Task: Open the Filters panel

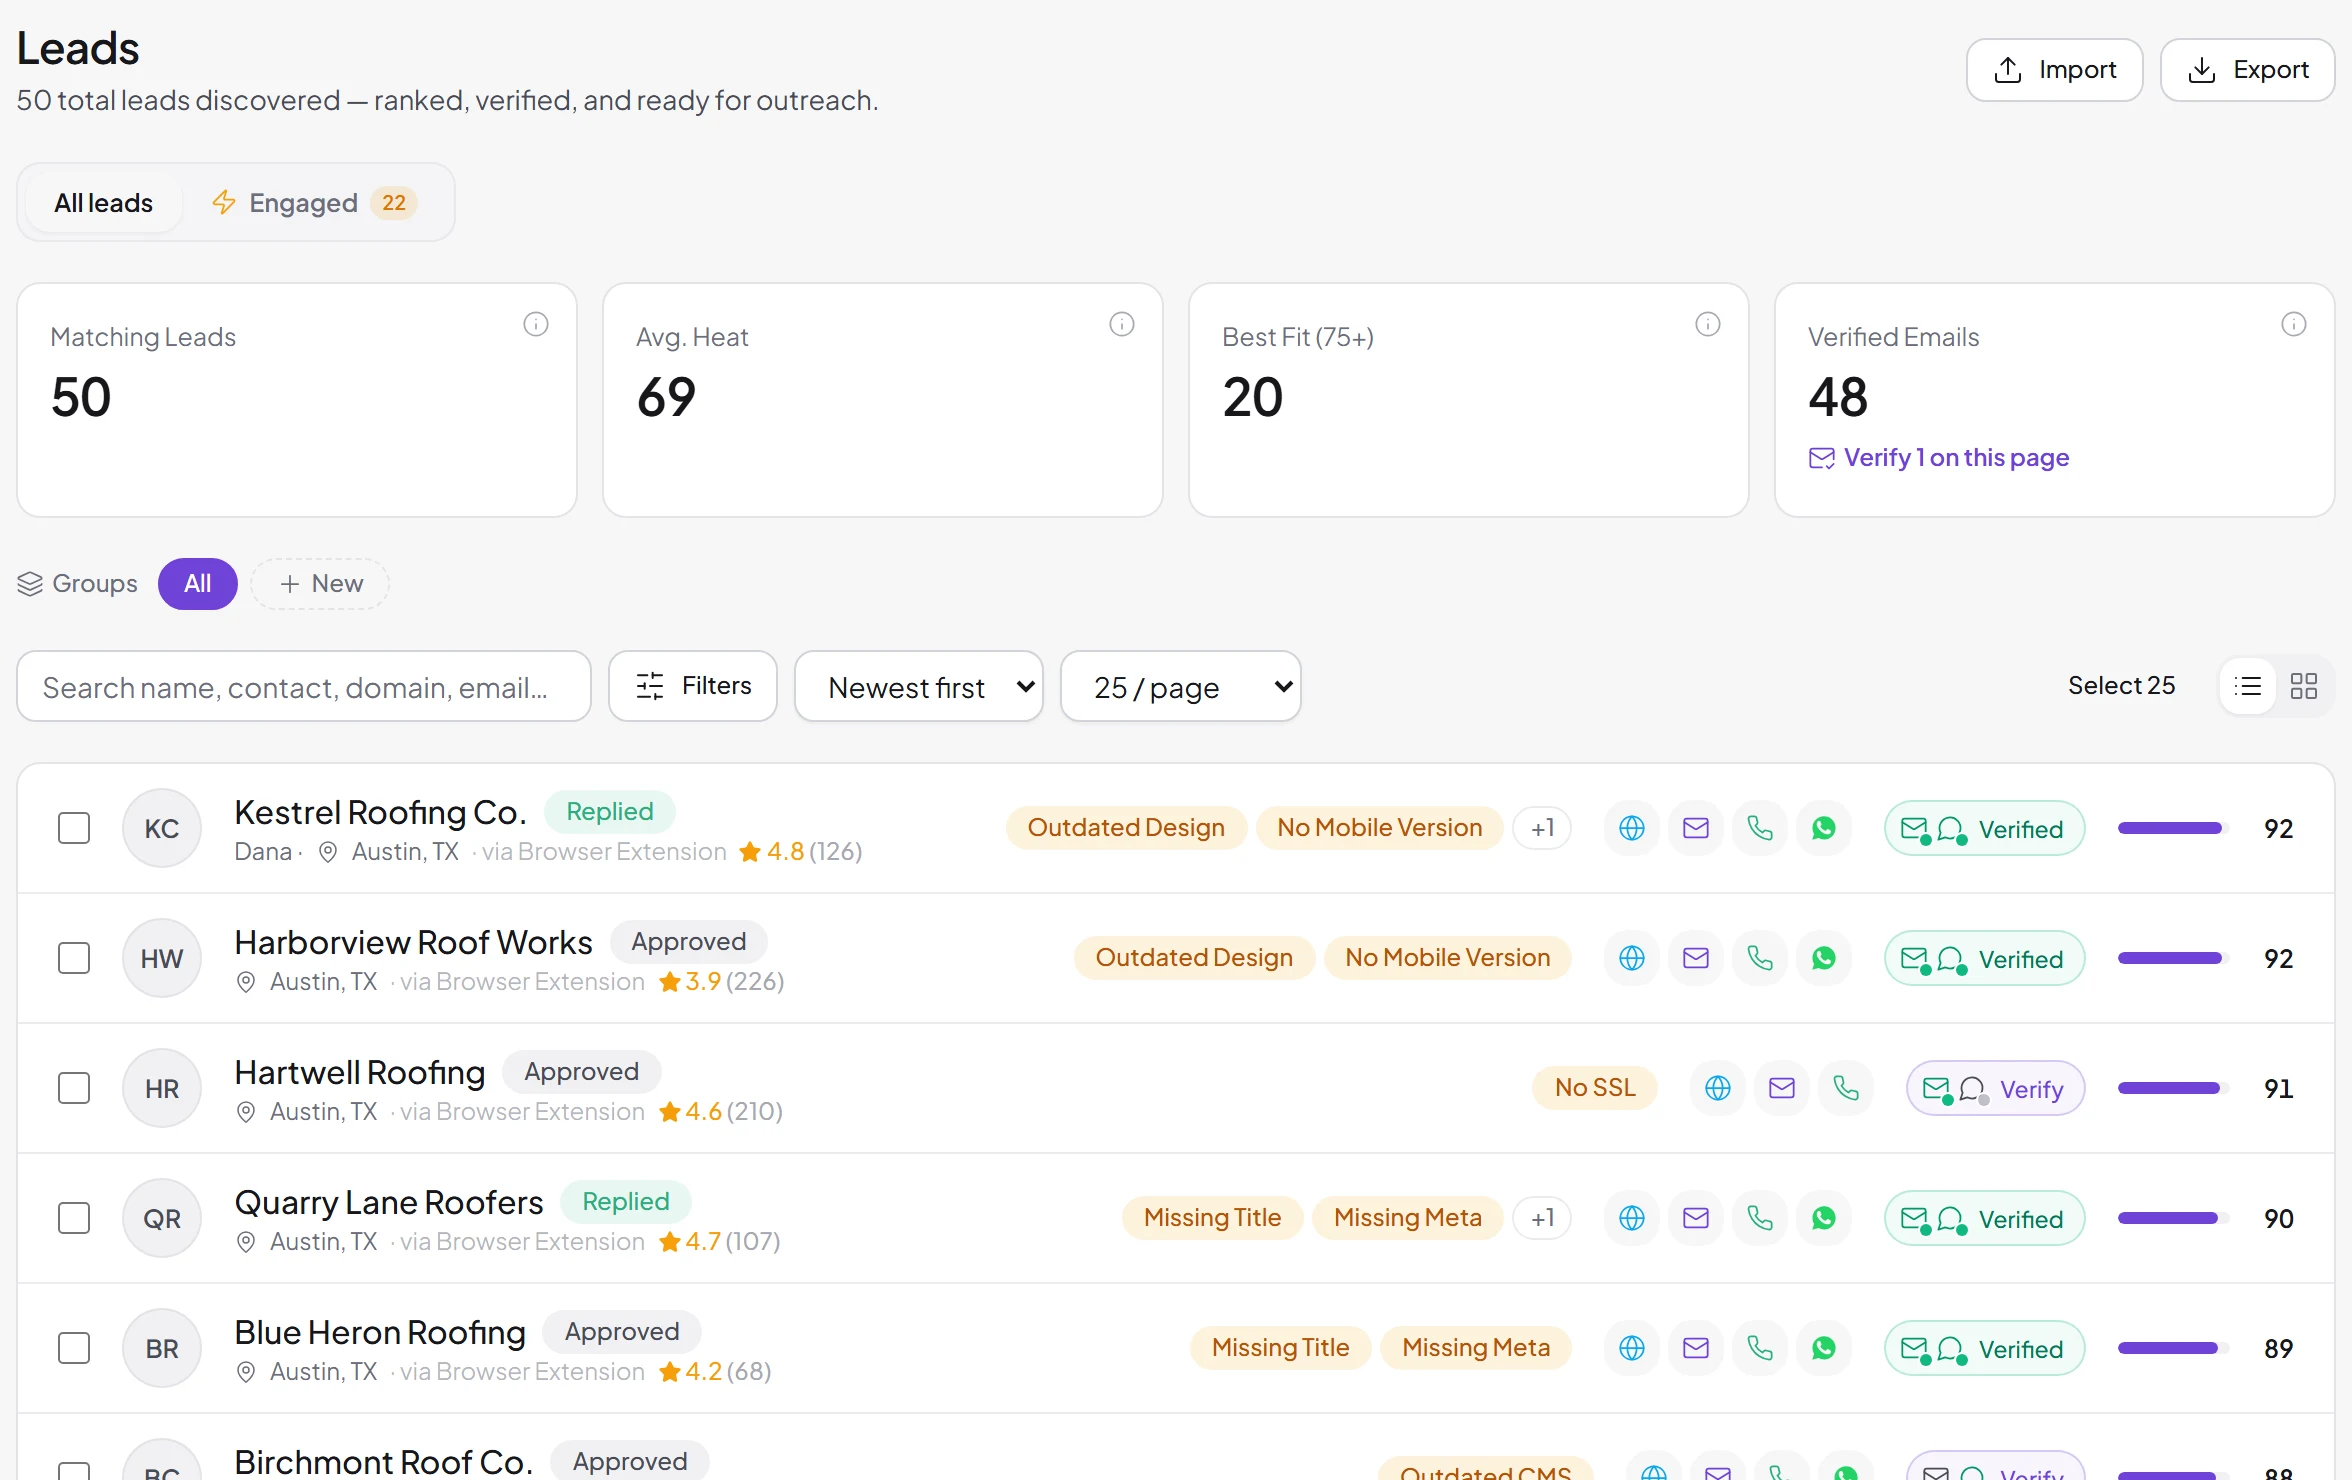Action: 693,686
